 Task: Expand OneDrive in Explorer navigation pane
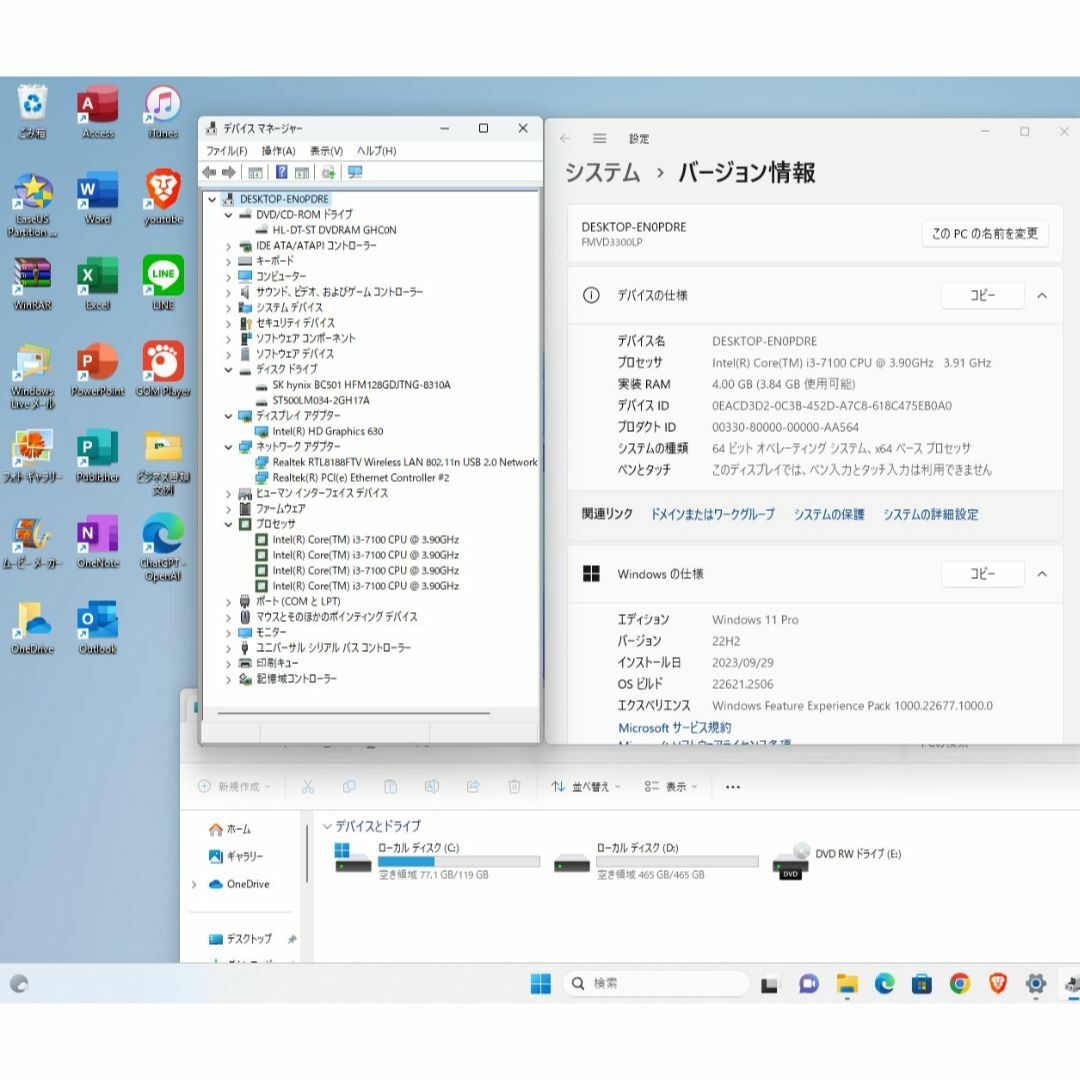click(194, 884)
